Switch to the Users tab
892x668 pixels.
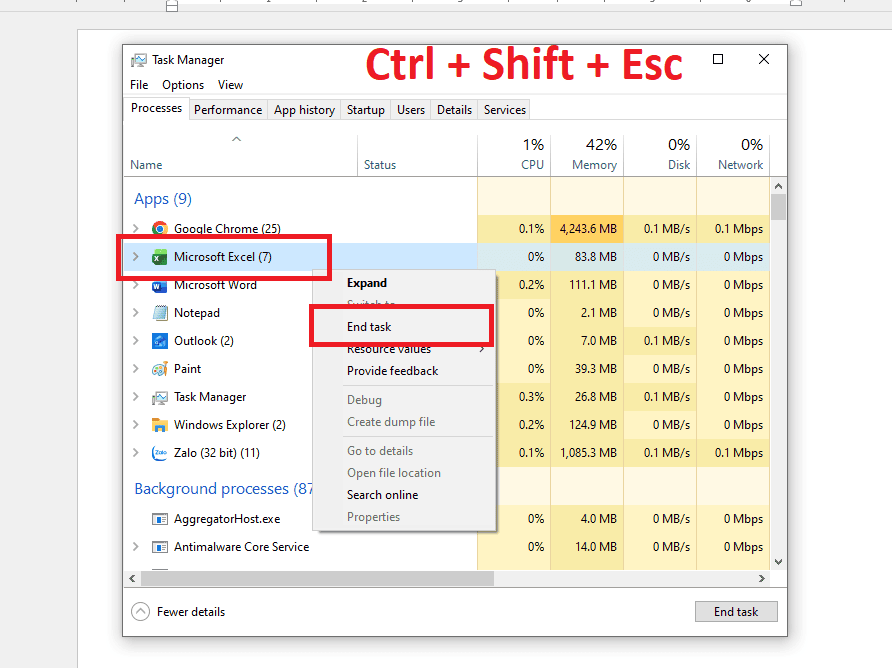click(x=411, y=110)
